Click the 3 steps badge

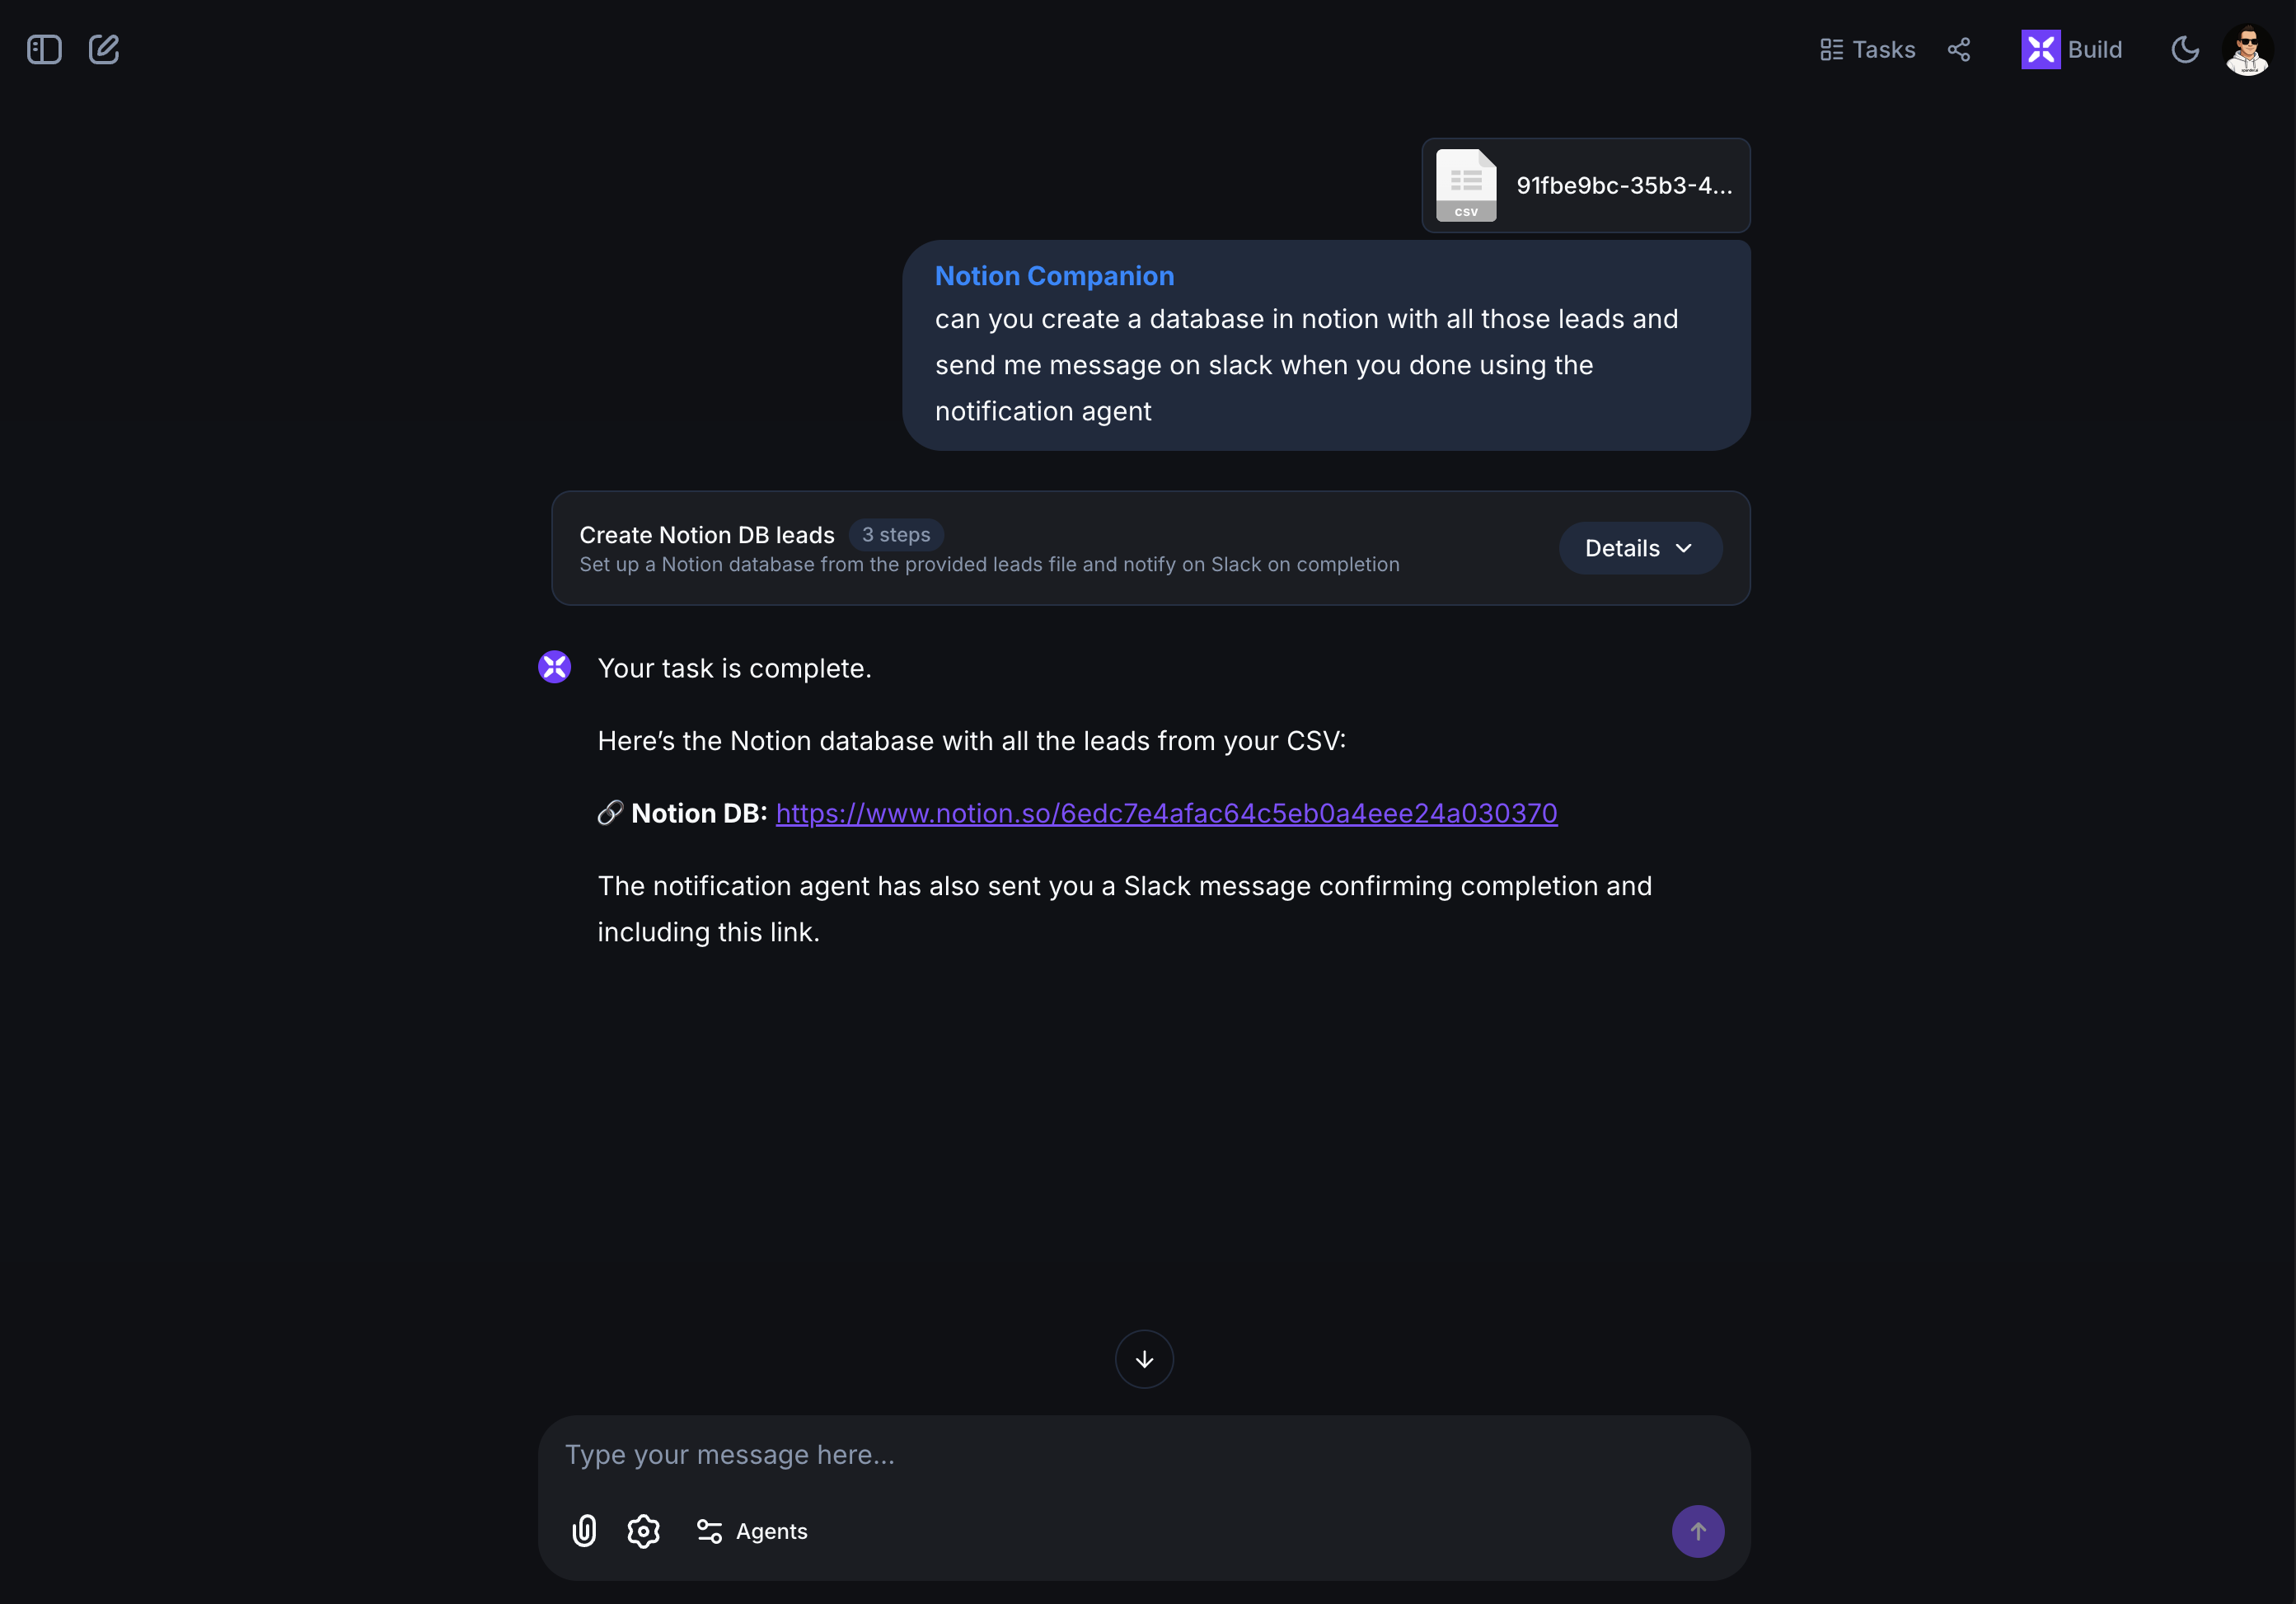point(896,535)
